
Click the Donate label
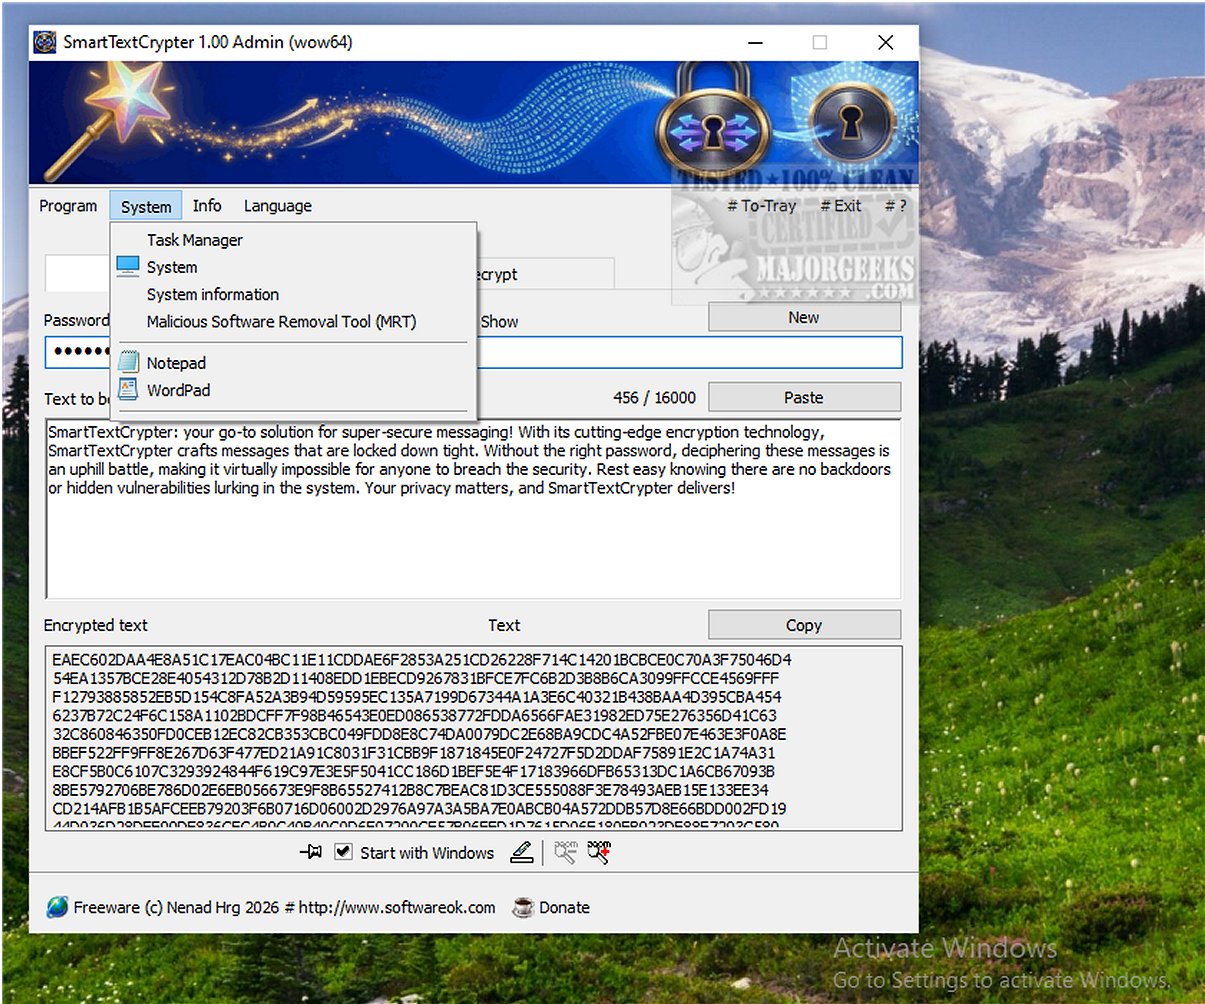(564, 907)
